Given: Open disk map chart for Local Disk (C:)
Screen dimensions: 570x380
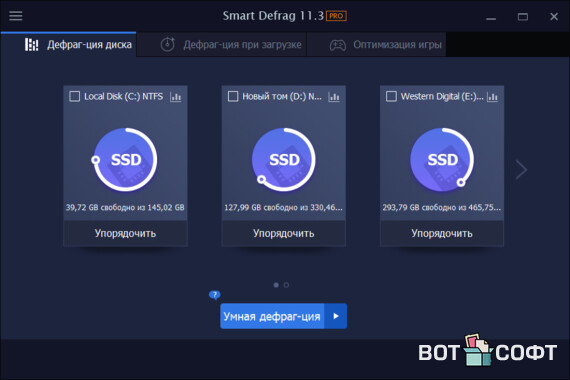Looking at the screenshot, I should [x=176, y=97].
